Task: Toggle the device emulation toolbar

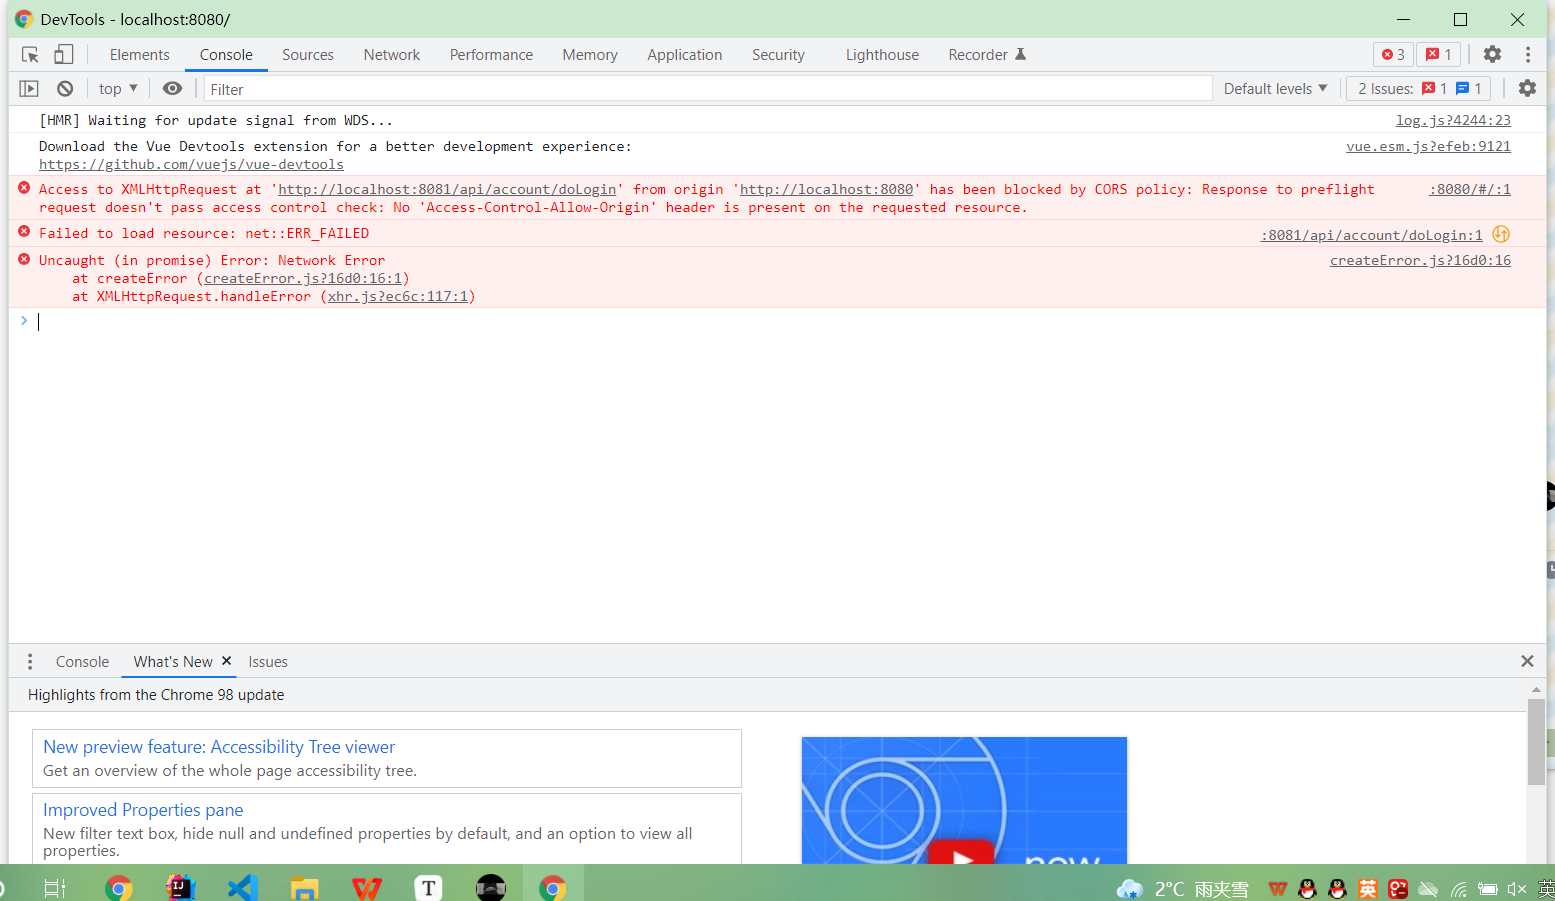Action: point(63,54)
